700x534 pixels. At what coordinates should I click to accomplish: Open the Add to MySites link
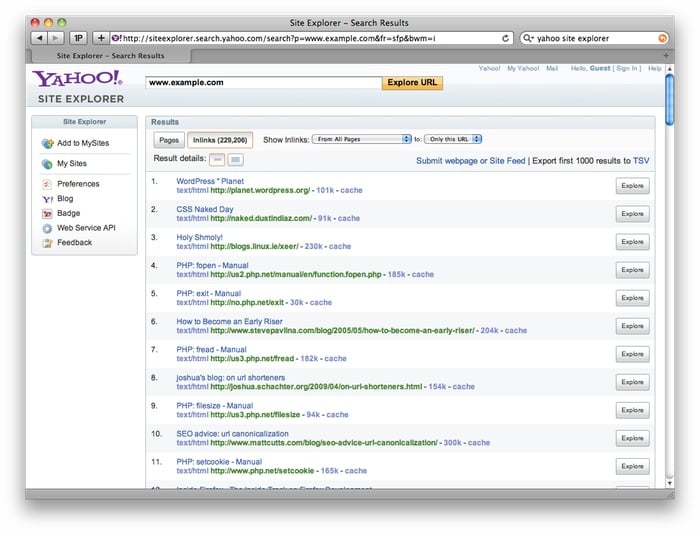point(83,143)
